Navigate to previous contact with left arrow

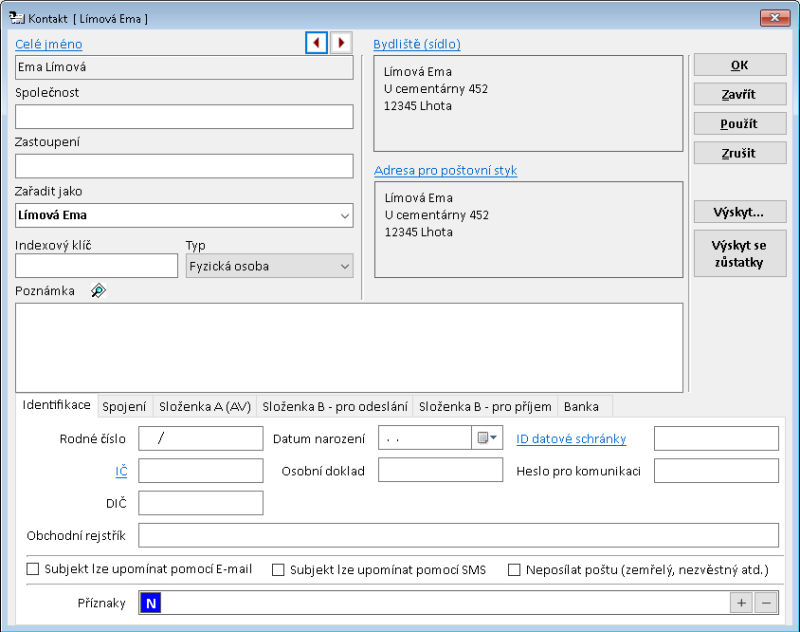pos(316,42)
